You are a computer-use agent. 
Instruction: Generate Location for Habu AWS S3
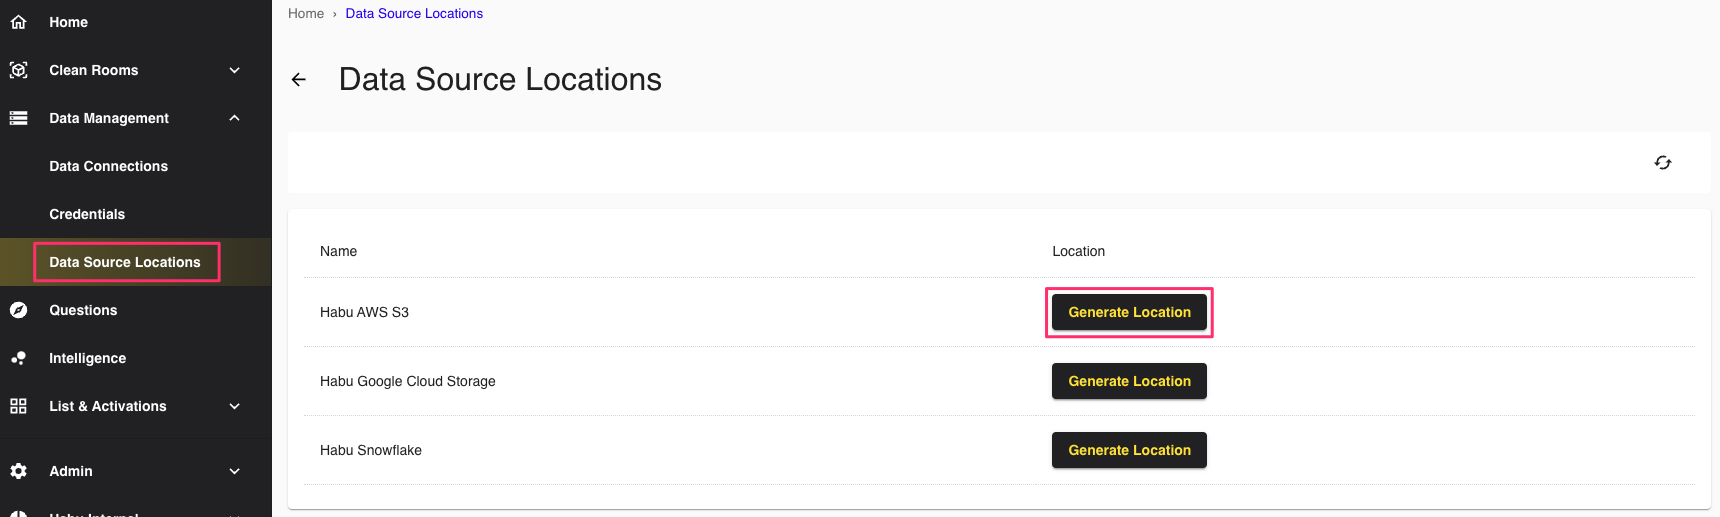click(1129, 312)
